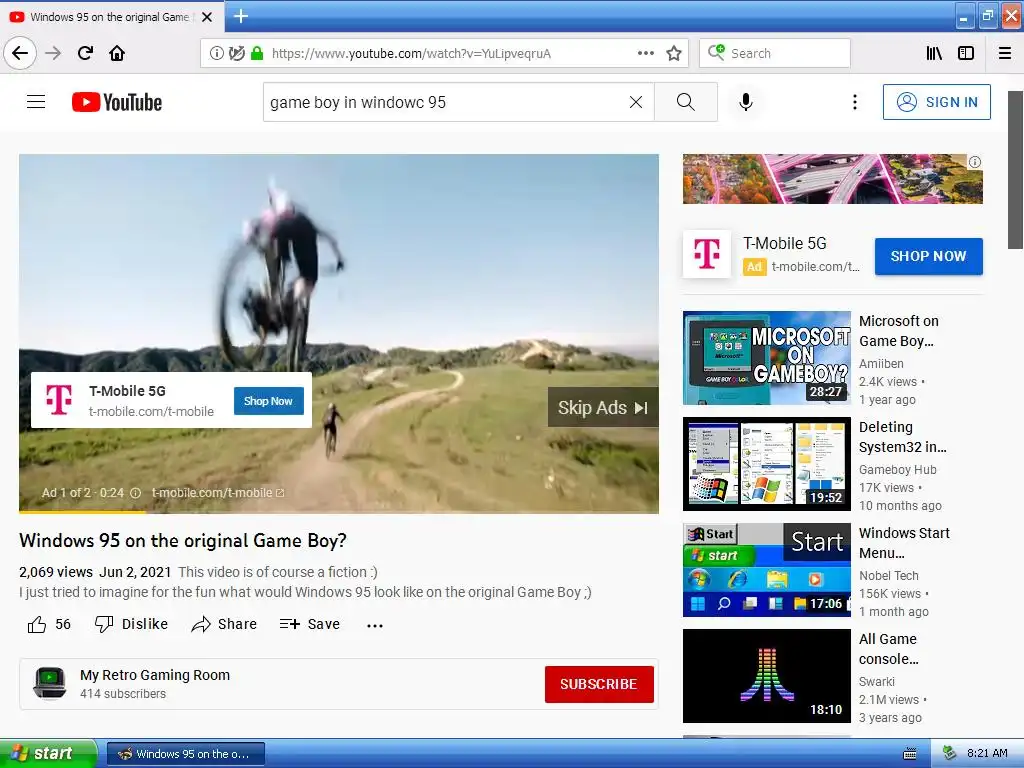Open the Windows Start Menu video thumbnail
This screenshot has width=1024, height=768.
(767, 569)
